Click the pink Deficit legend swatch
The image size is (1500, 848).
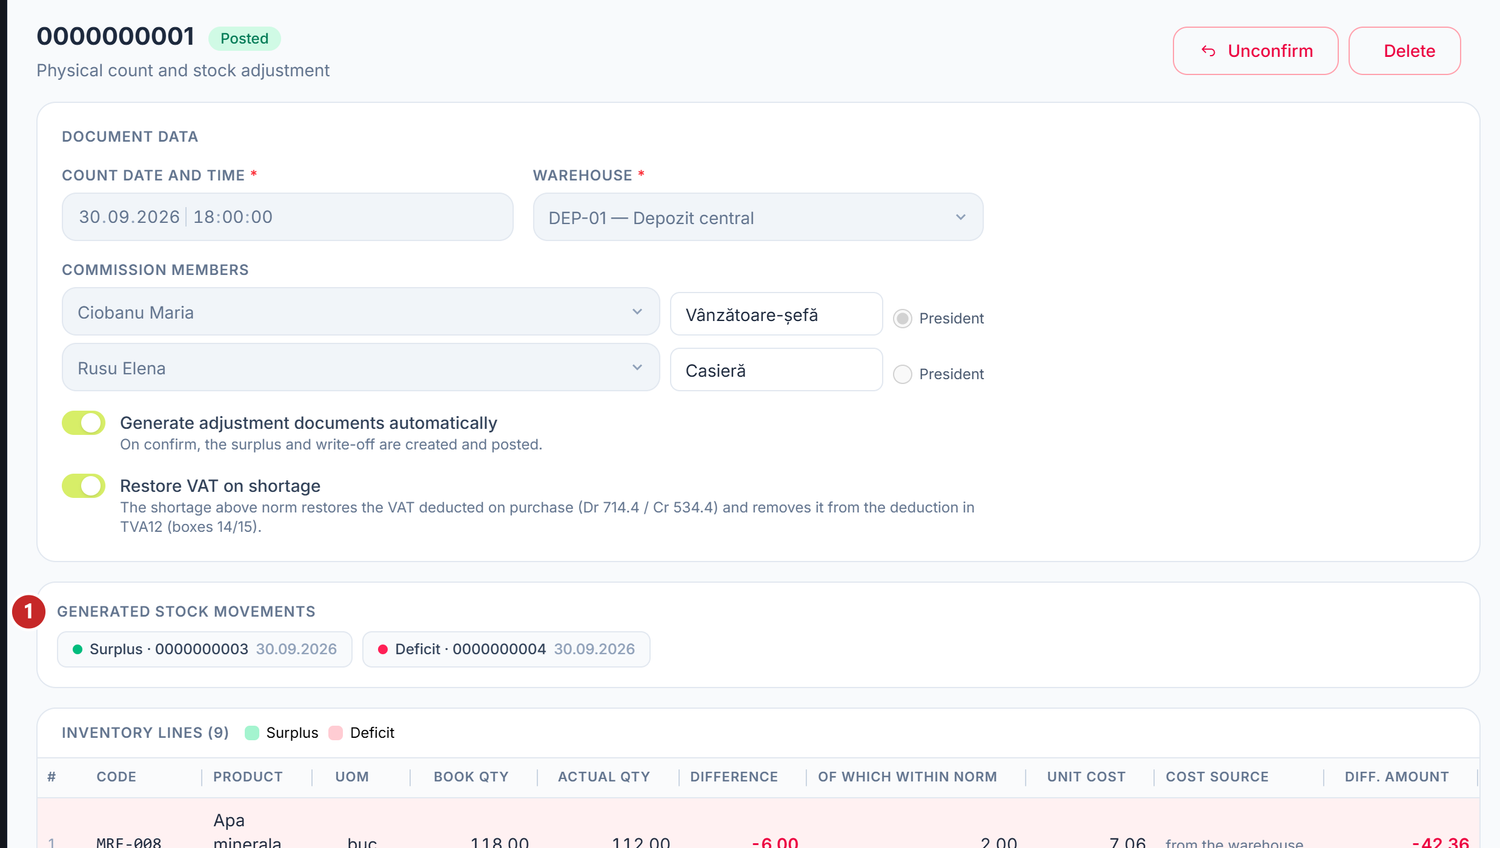click(336, 733)
